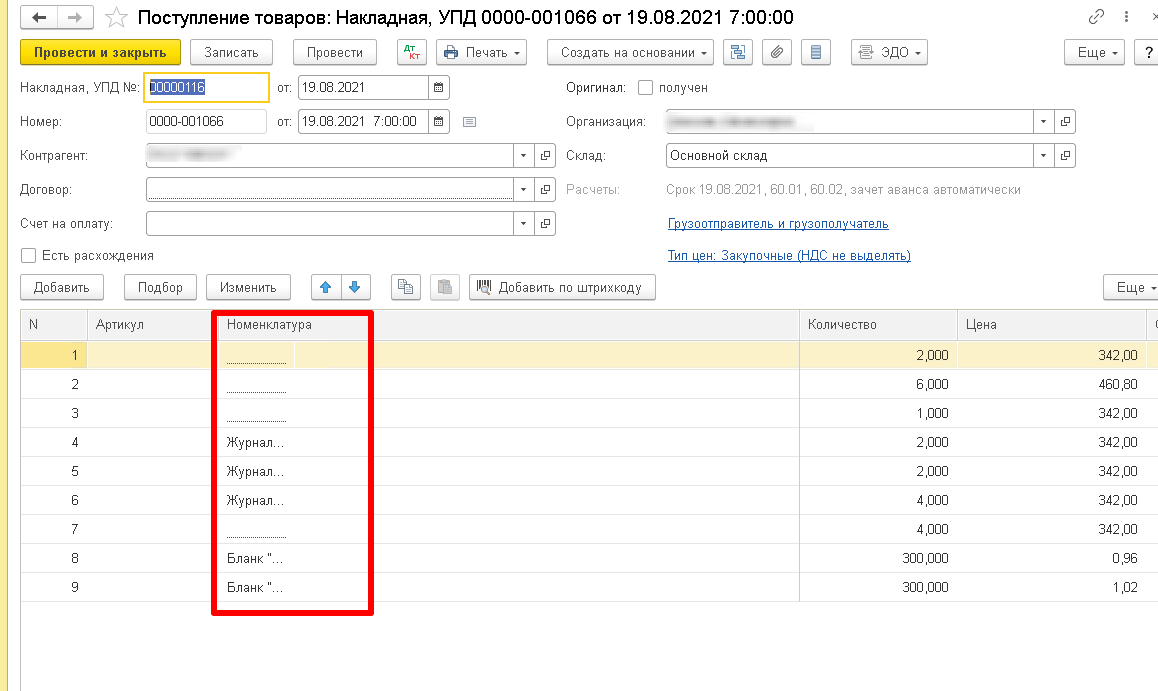Click the get link chain icon

pyautogui.click(x=1097, y=16)
